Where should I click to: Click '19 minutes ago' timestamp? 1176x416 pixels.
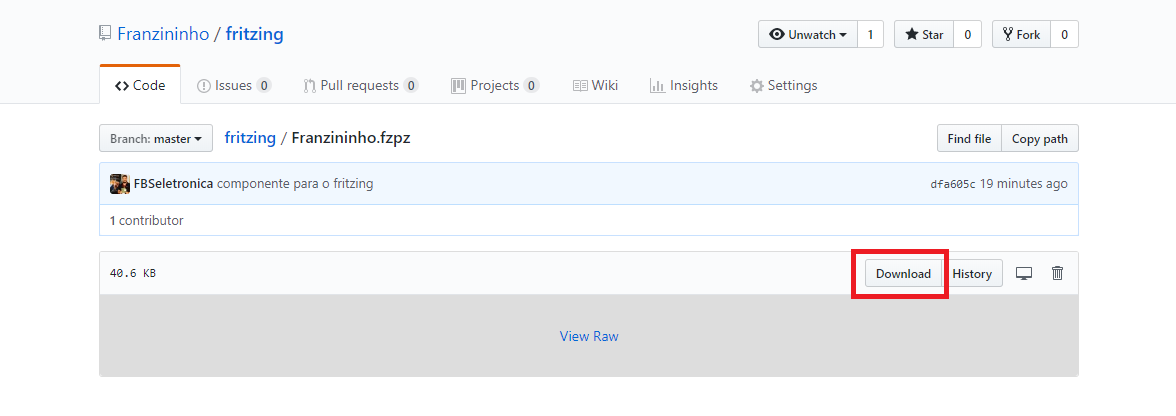(1024, 184)
